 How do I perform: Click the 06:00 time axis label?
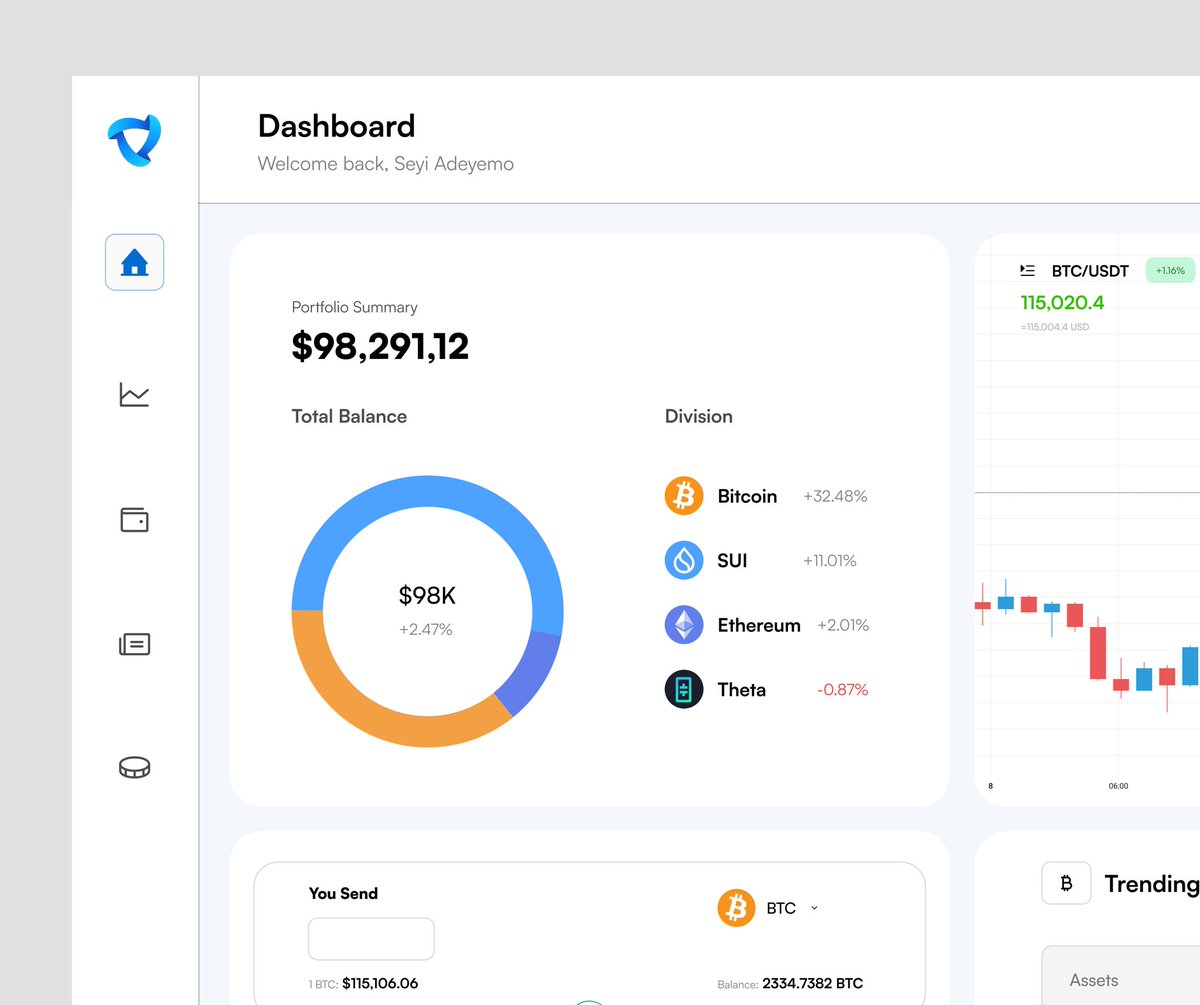1118,786
